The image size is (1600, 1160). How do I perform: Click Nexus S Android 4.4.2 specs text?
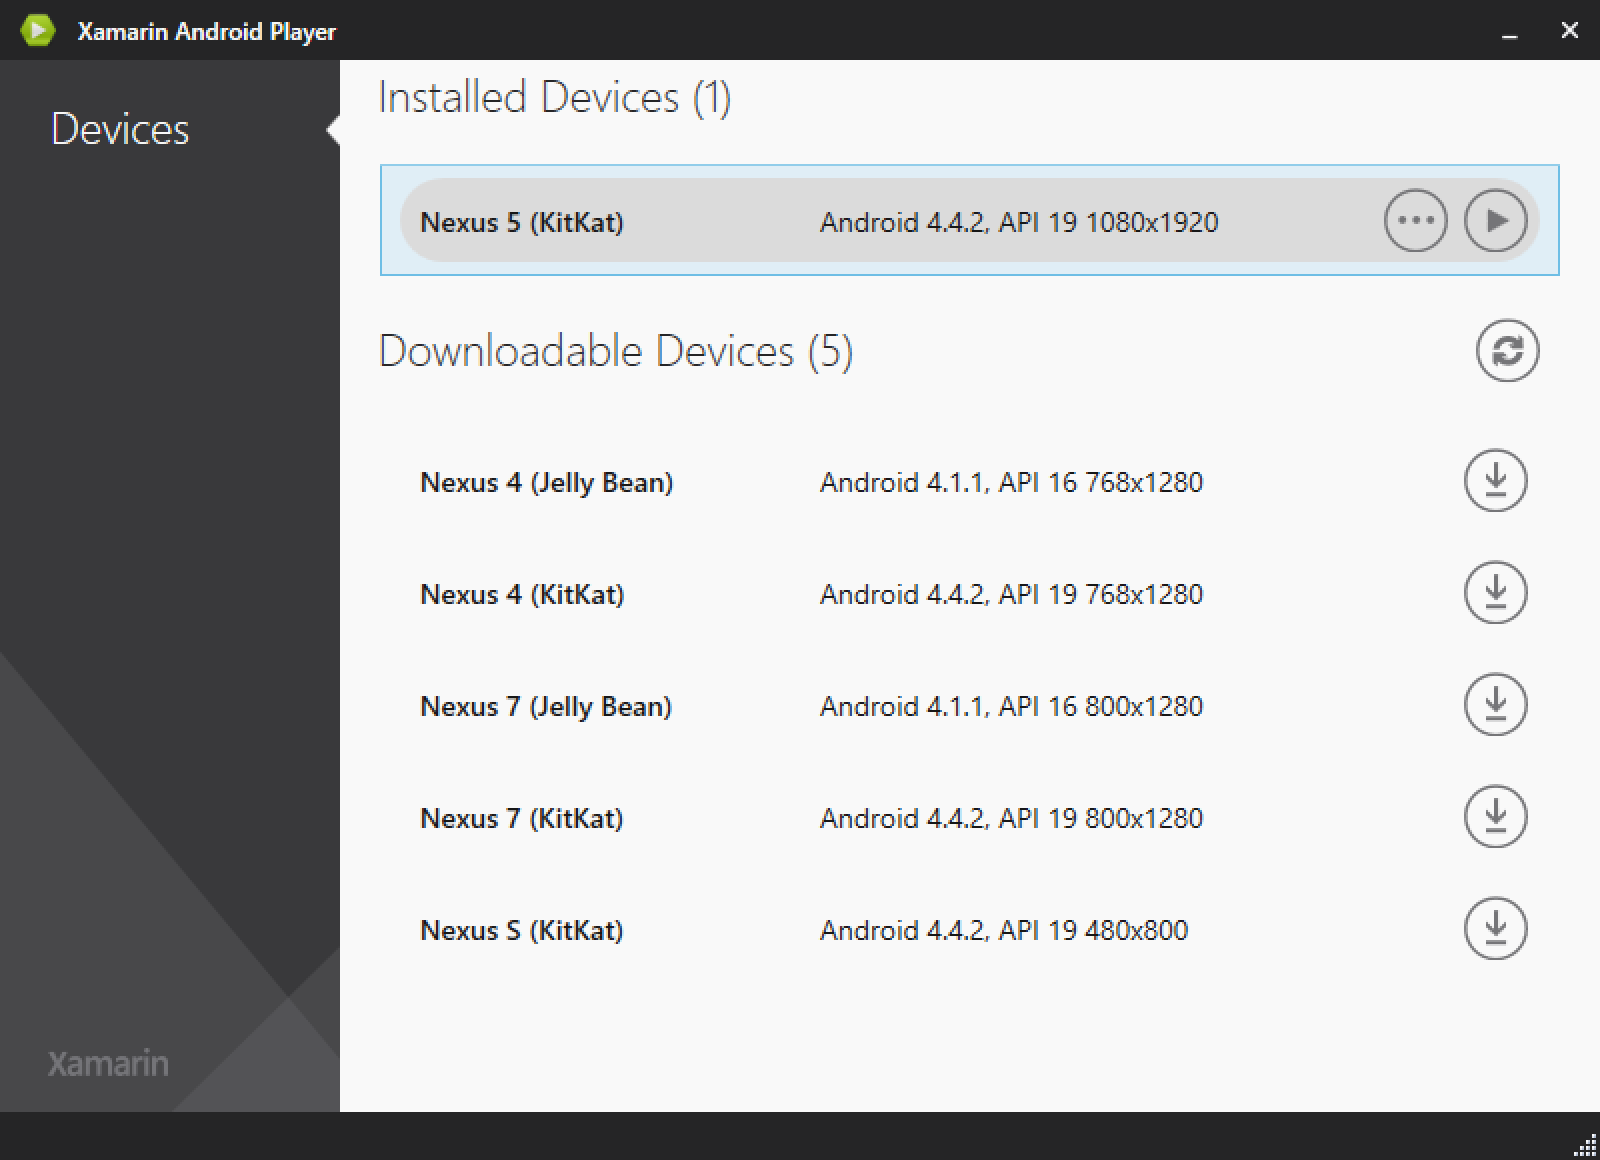pos(1003,931)
